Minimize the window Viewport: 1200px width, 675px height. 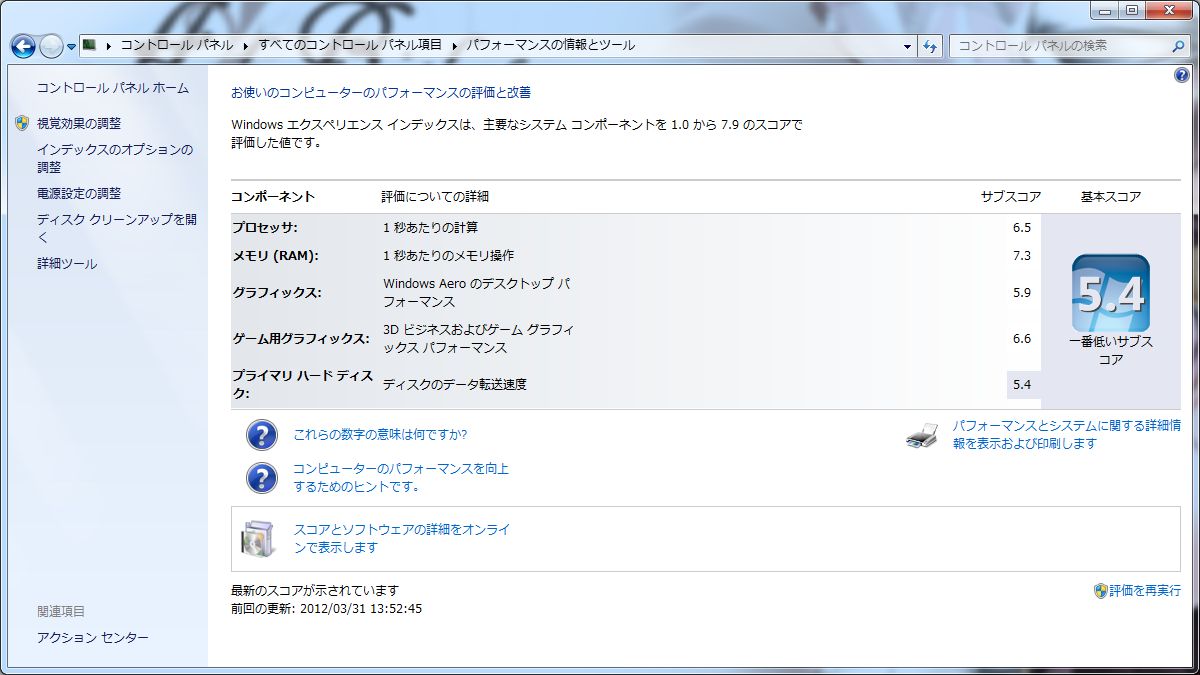pyautogui.click(x=1105, y=10)
